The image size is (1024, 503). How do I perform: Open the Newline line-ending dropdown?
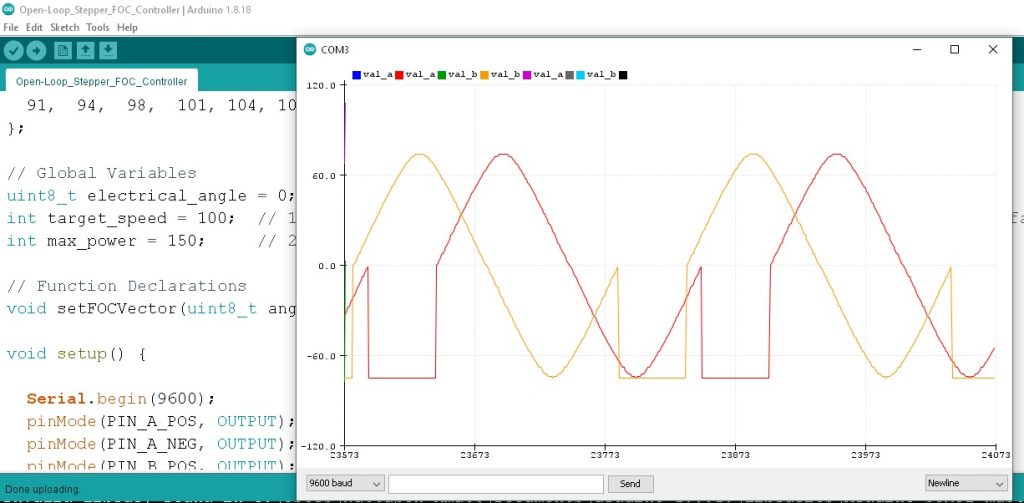pyautogui.click(x=966, y=483)
